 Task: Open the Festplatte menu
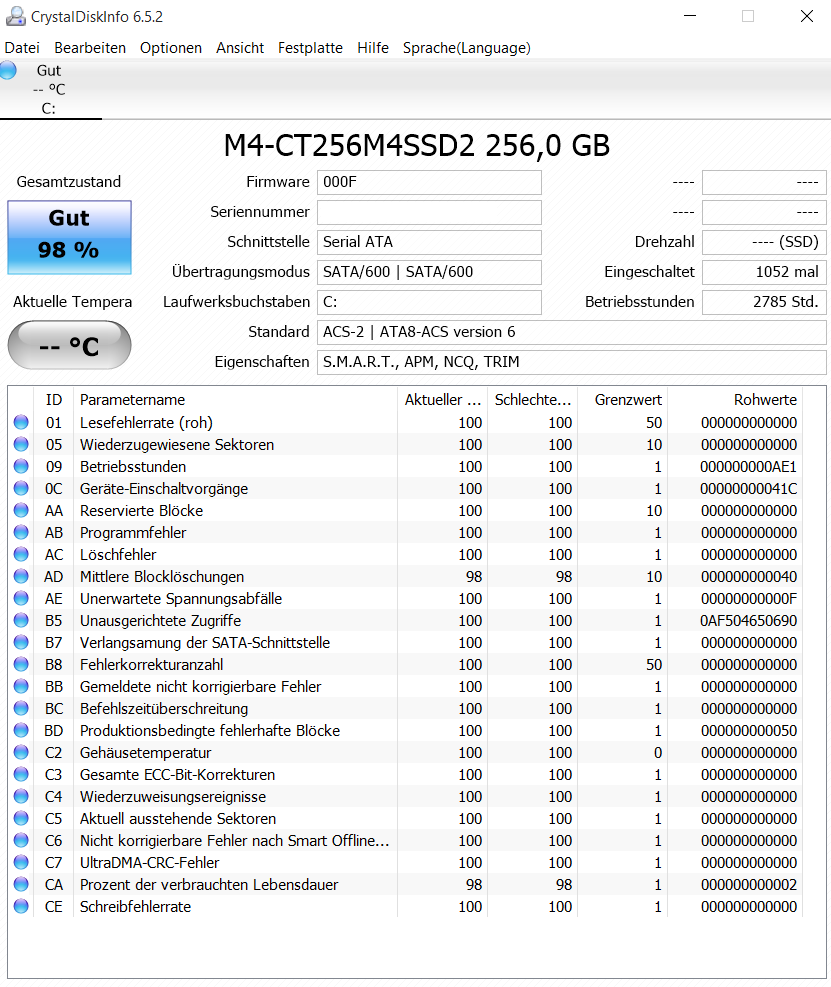click(310, 48)
